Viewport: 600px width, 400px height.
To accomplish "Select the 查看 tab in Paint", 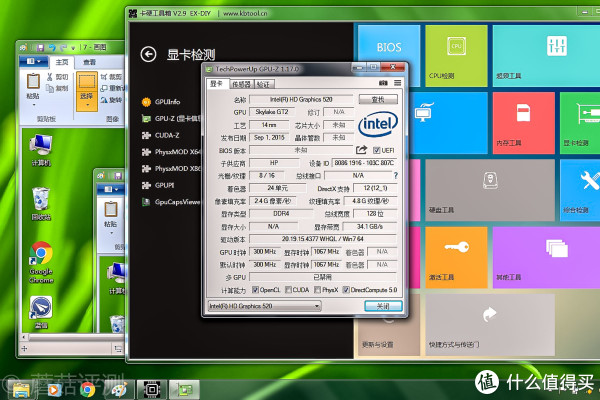I will click(x=90, y=62).
